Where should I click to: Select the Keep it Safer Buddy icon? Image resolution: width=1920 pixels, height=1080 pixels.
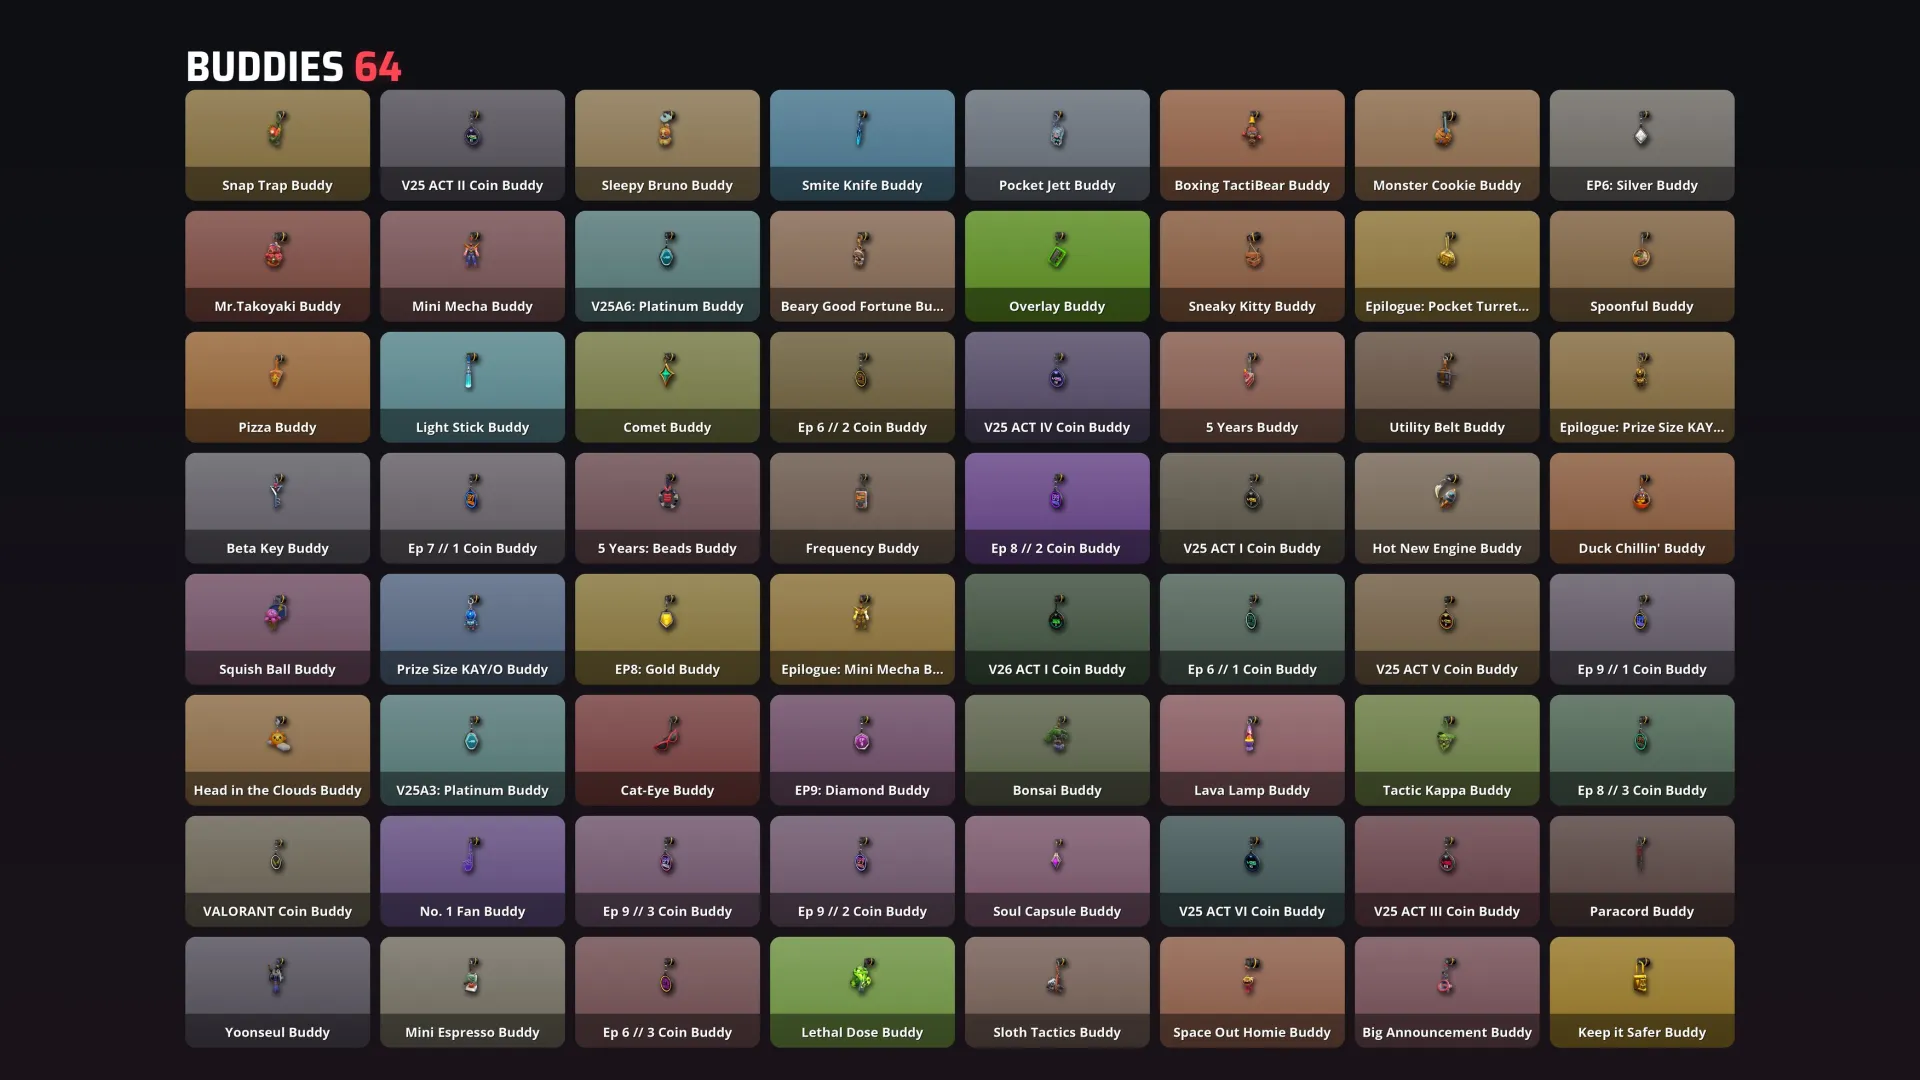1642,976
